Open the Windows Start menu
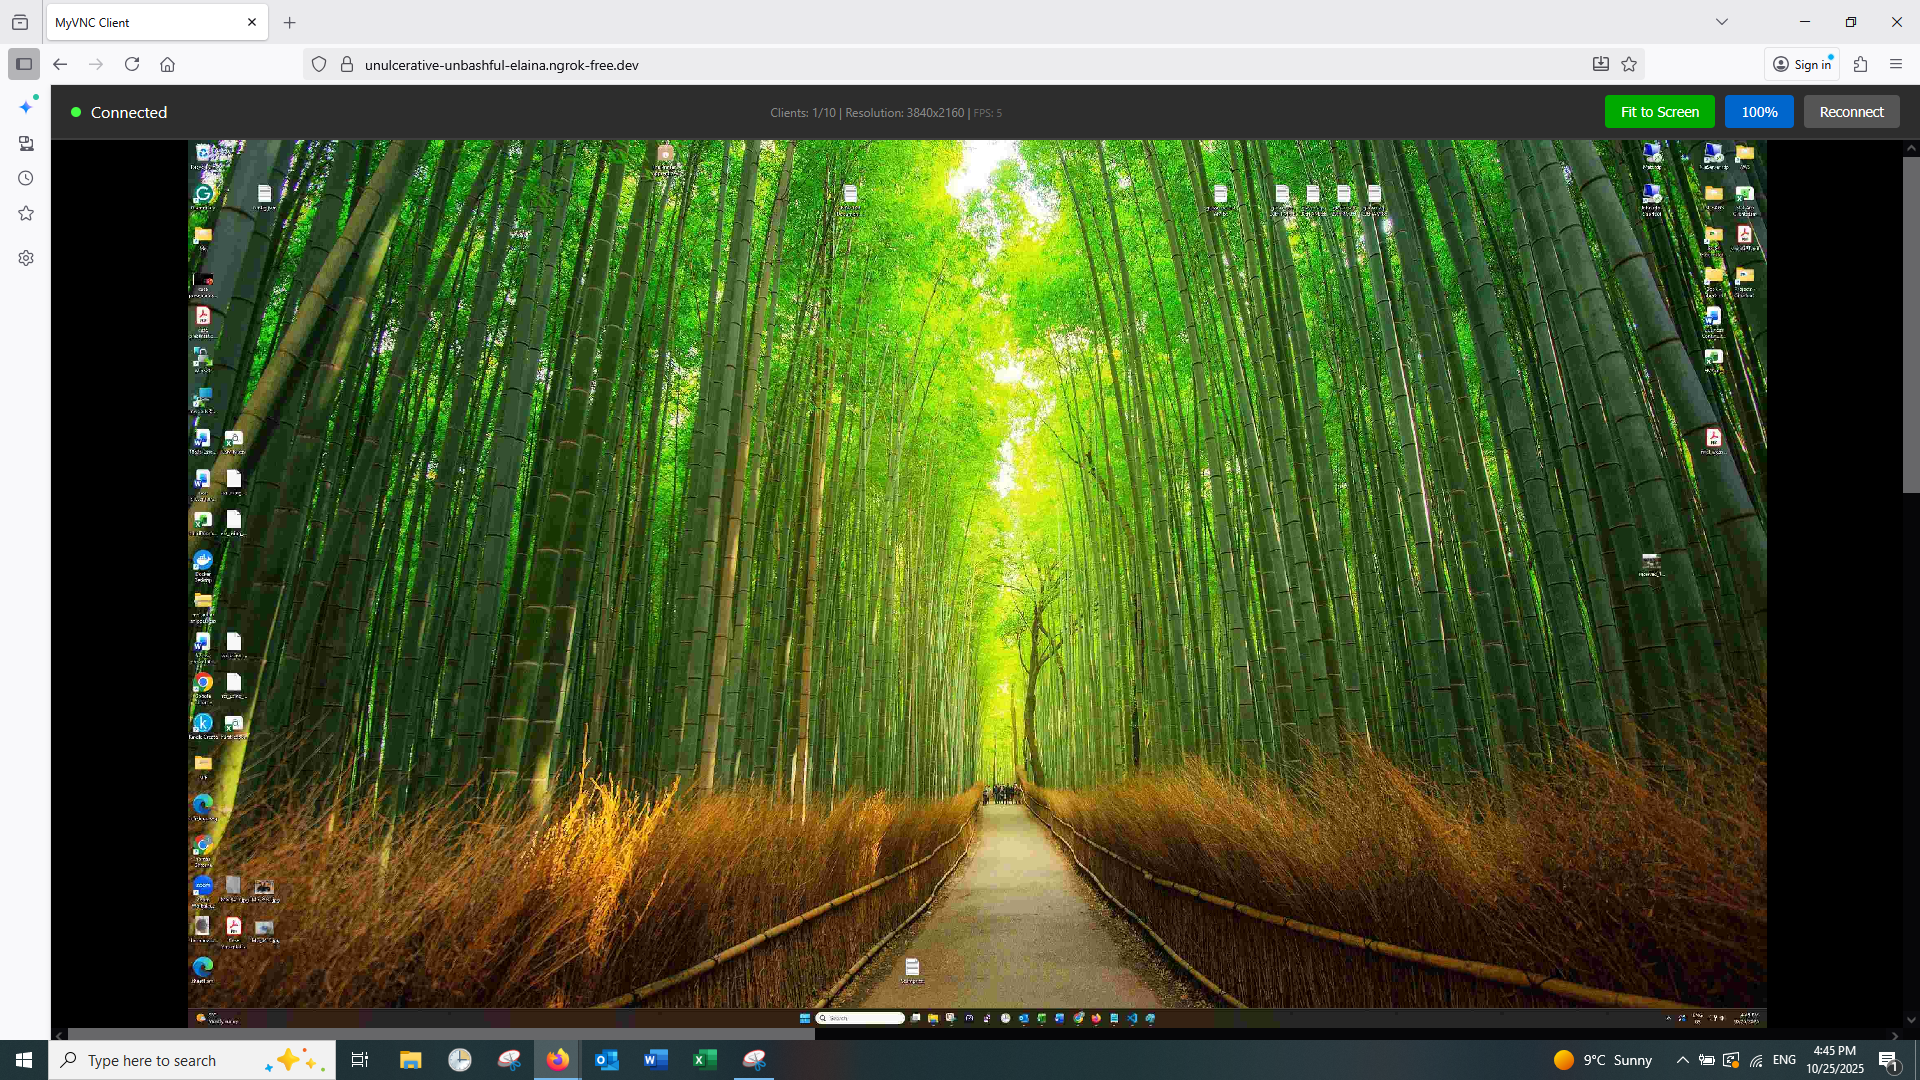The image size is (1920, 1080). click(22, 1059)
